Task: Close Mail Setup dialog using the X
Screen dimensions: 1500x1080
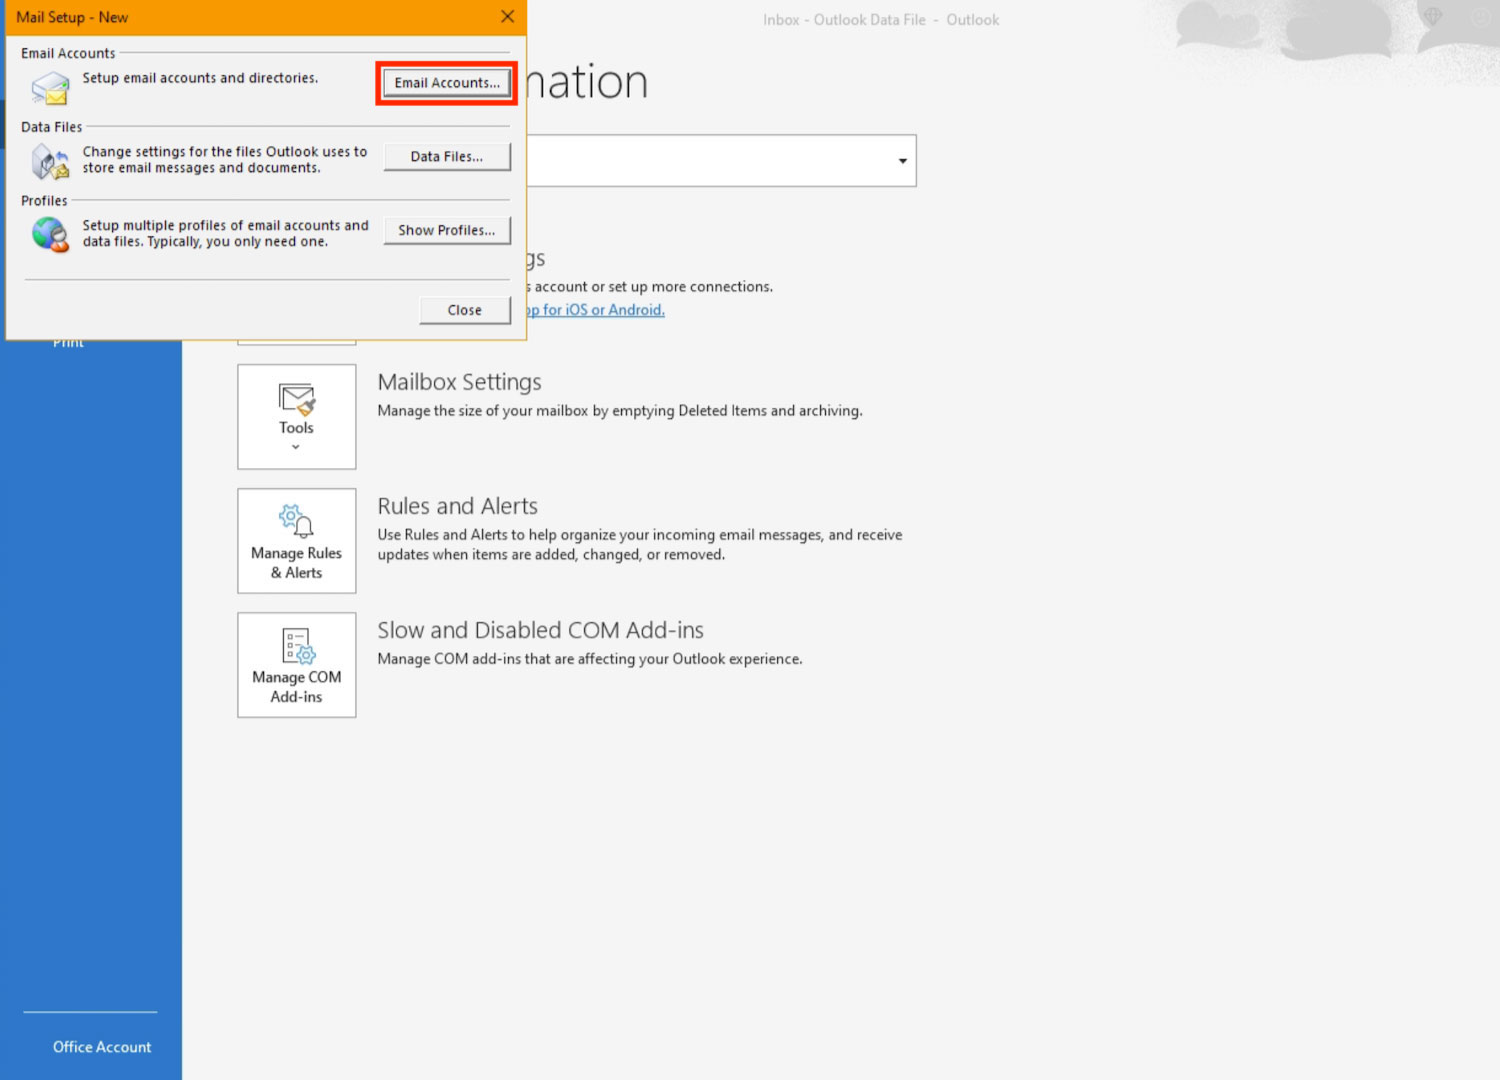Action: click(x=507, y=17)
